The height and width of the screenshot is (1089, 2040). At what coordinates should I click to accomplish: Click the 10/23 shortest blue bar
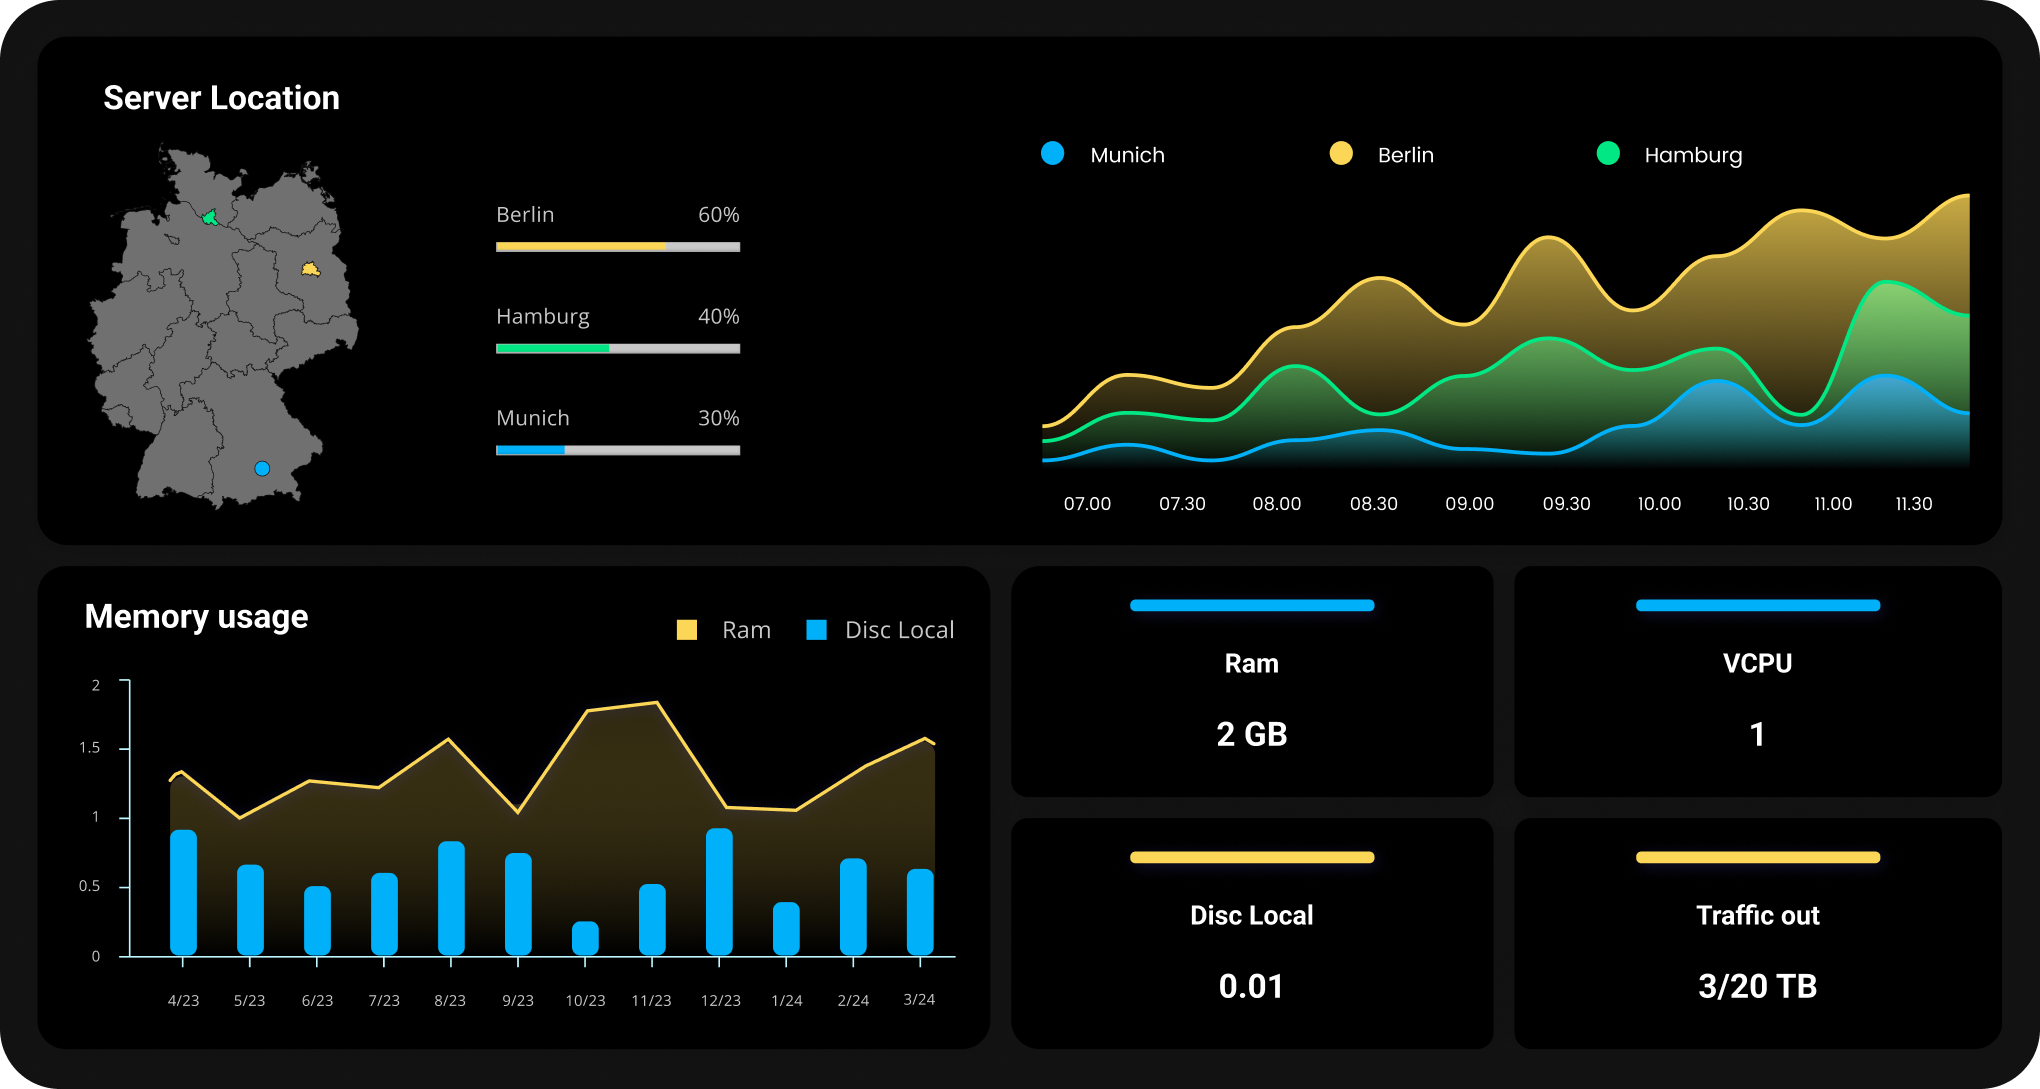click(585, 938)
